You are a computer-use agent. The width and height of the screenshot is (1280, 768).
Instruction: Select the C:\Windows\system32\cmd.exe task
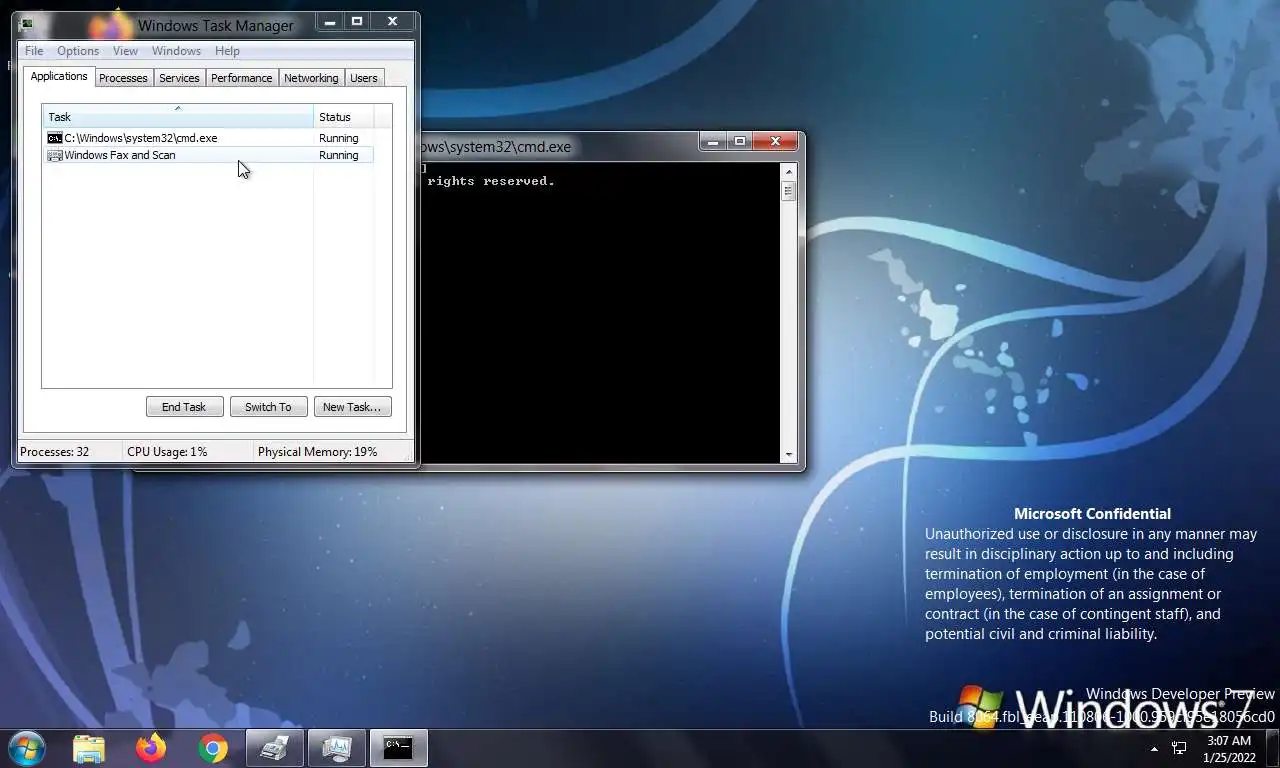(x=208, y=138)
